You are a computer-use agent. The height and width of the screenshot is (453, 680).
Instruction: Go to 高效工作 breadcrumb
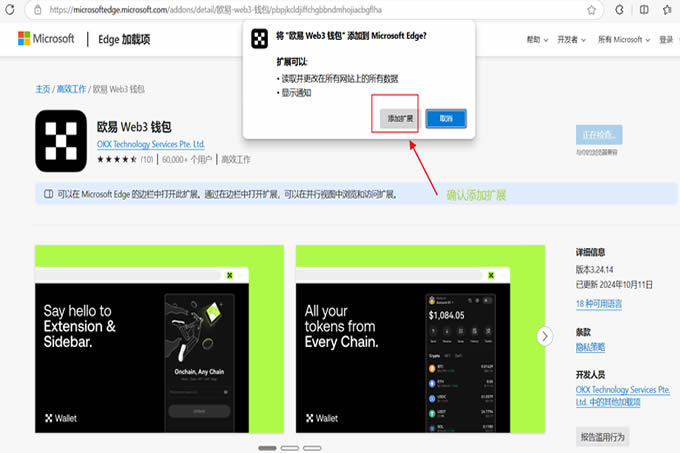[x=71, y=89]
